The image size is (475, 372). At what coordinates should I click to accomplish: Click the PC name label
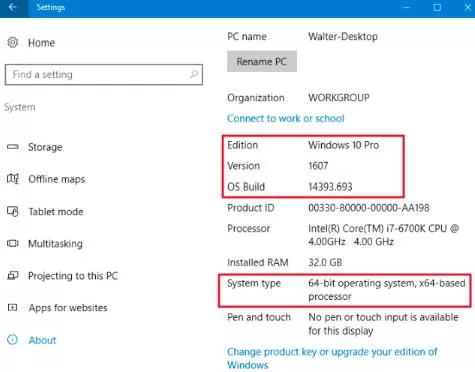(247, 36)
